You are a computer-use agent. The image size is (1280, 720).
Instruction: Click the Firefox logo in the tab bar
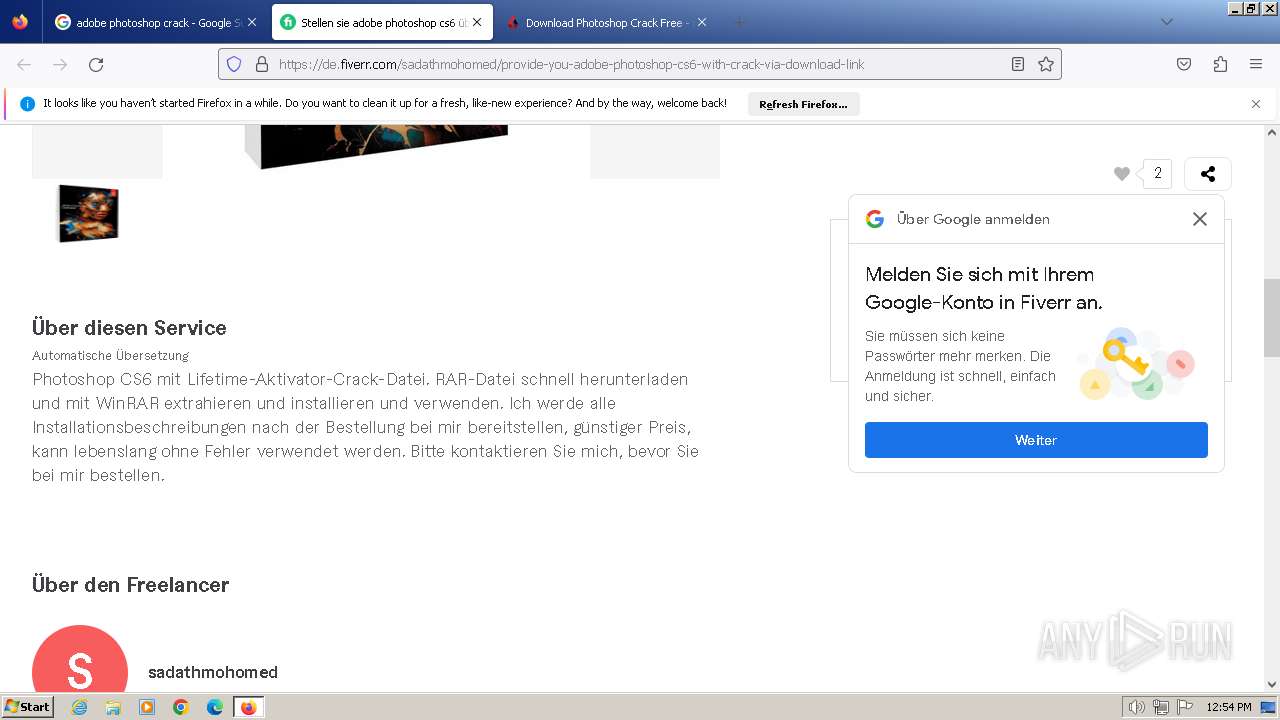20,22
